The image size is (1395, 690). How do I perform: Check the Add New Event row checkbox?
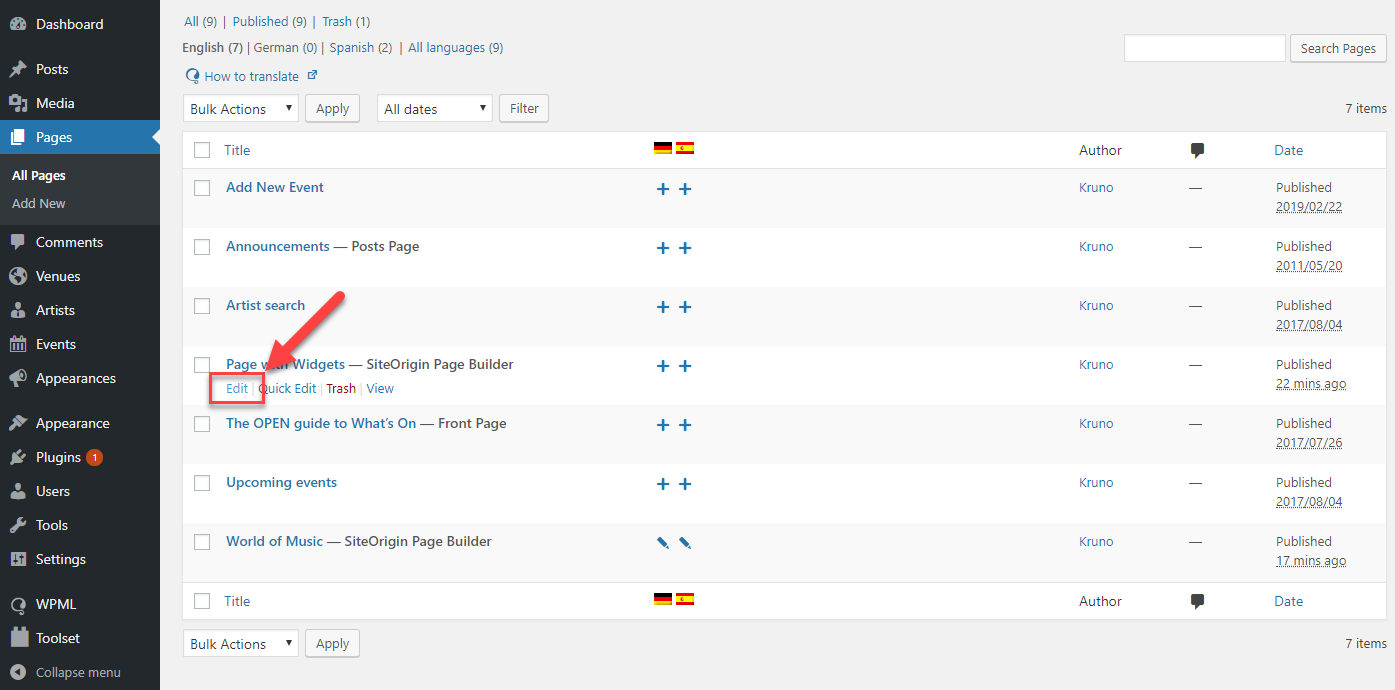click(x=202, y=187)
